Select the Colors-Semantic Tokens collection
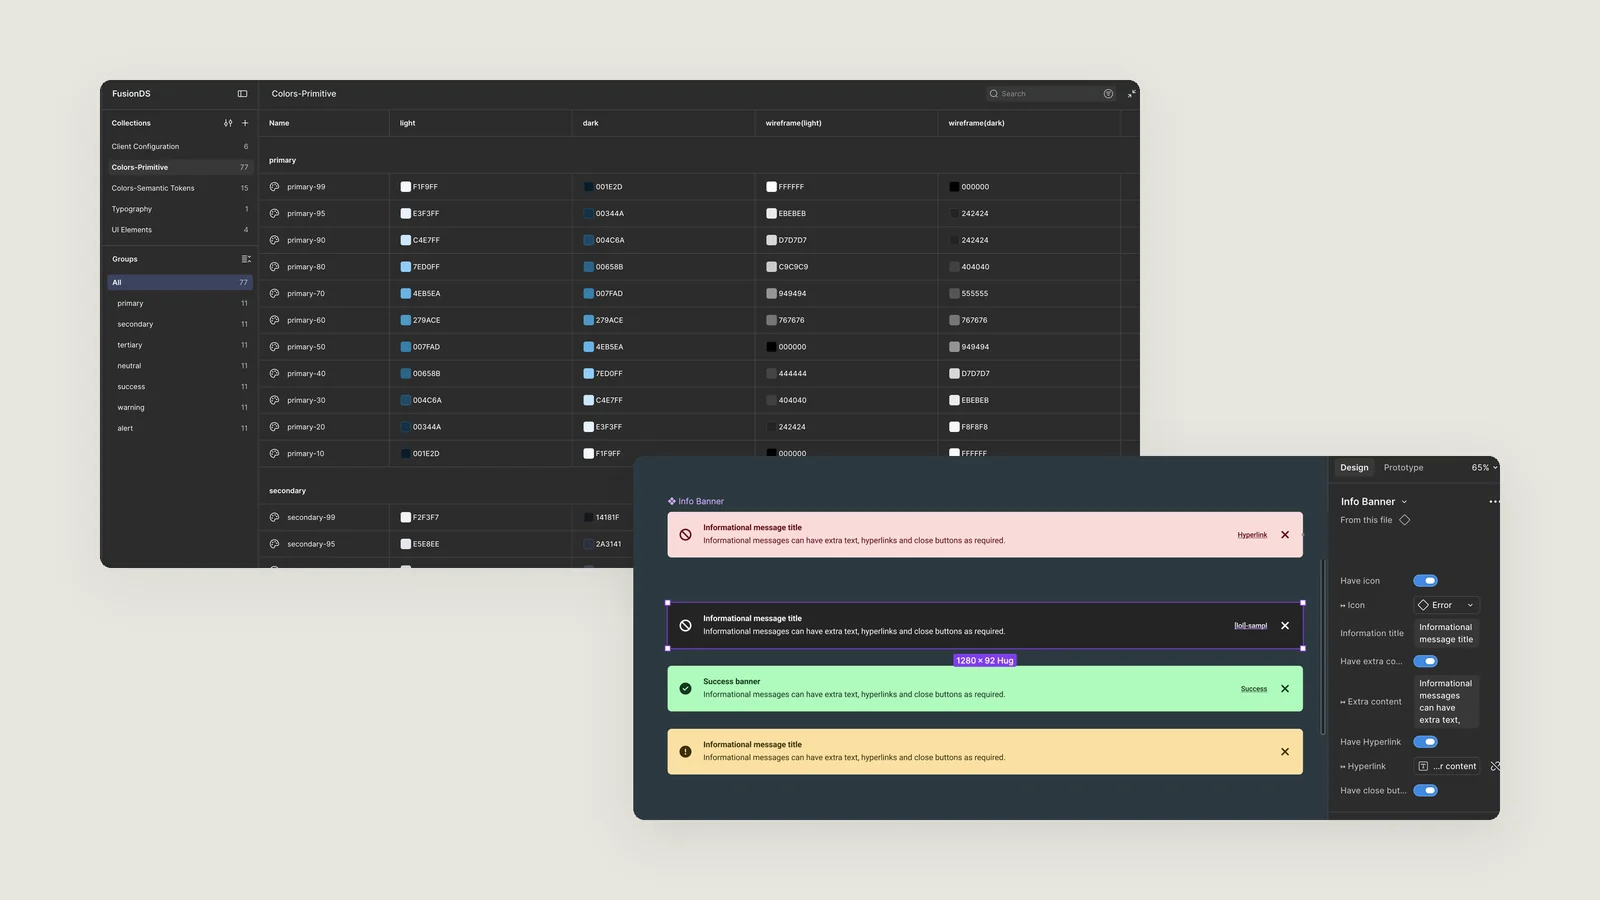This screenshot has height=900, width=1600. [180, 188]
